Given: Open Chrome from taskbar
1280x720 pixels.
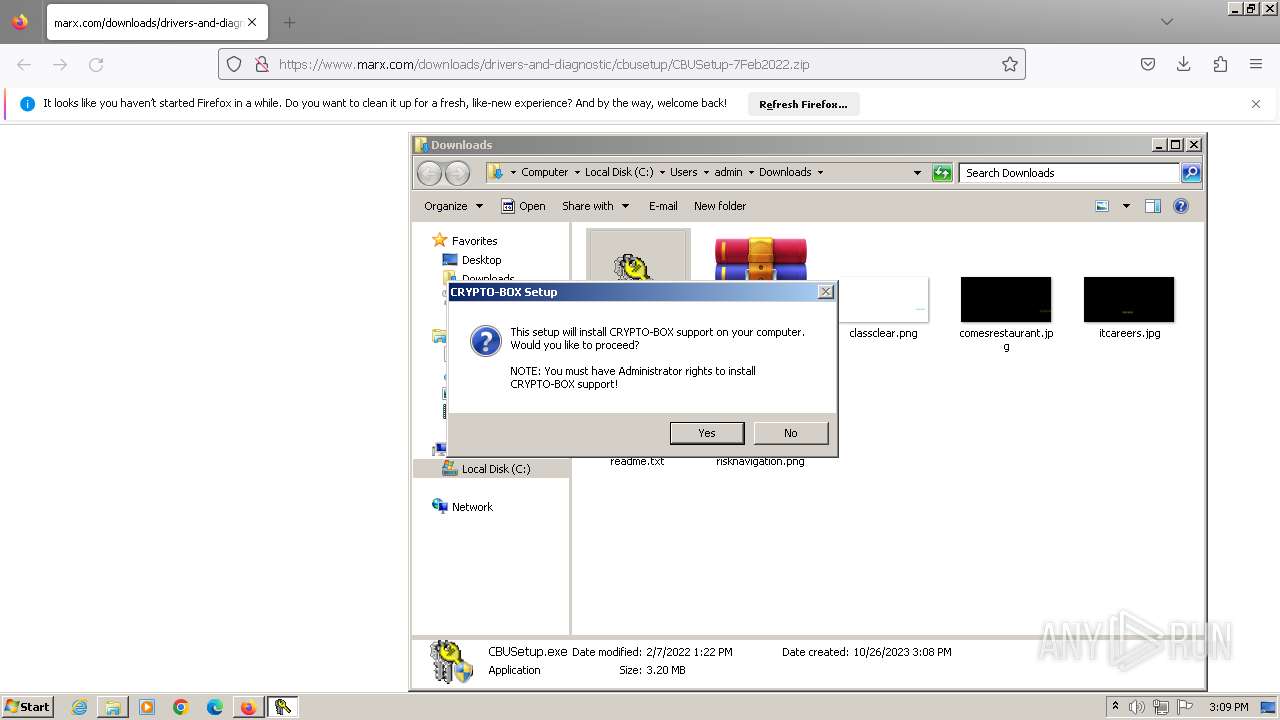Looking at the screenshot, I should (181, 707).
